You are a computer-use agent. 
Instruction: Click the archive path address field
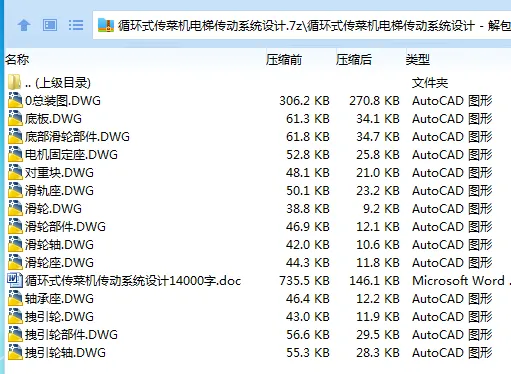(x=302, y=25)
